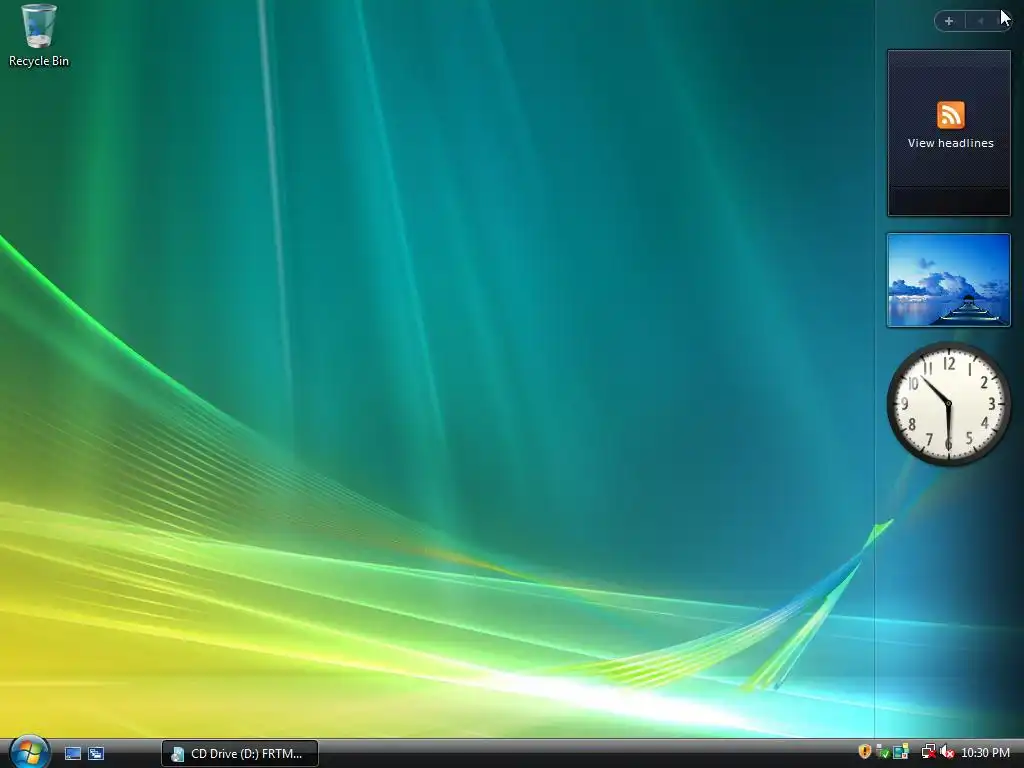The width and height of the screenshot is (1024, 768).
Task: Click Safely Remove Hardware tray icon
Action: pos(883,752)
